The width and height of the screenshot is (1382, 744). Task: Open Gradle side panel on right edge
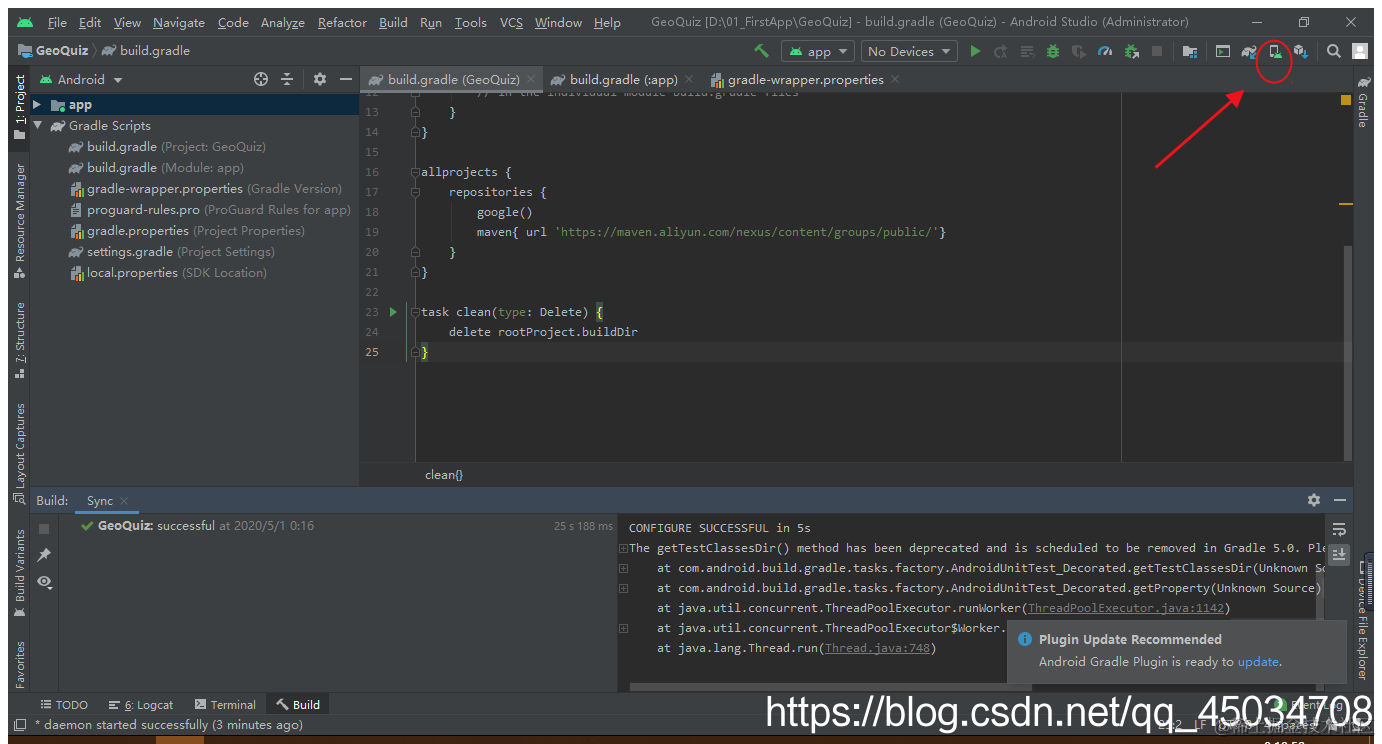[x=1362, y=101]
